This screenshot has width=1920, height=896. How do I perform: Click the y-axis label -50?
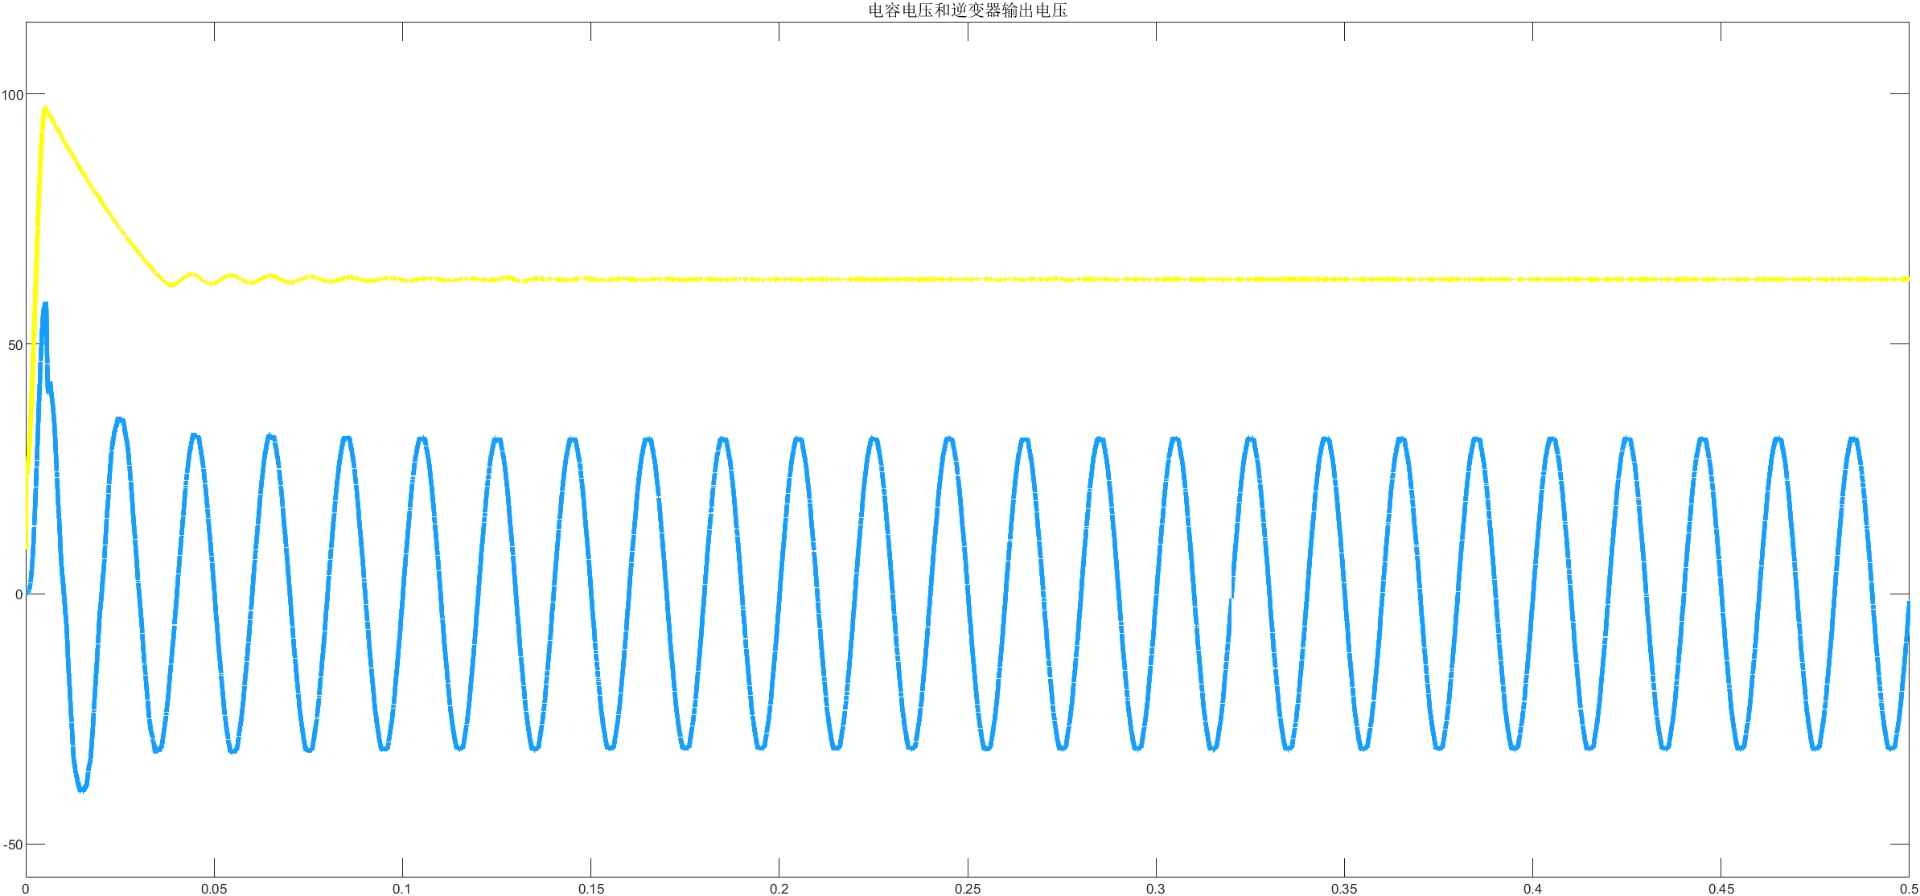point(13,845)
